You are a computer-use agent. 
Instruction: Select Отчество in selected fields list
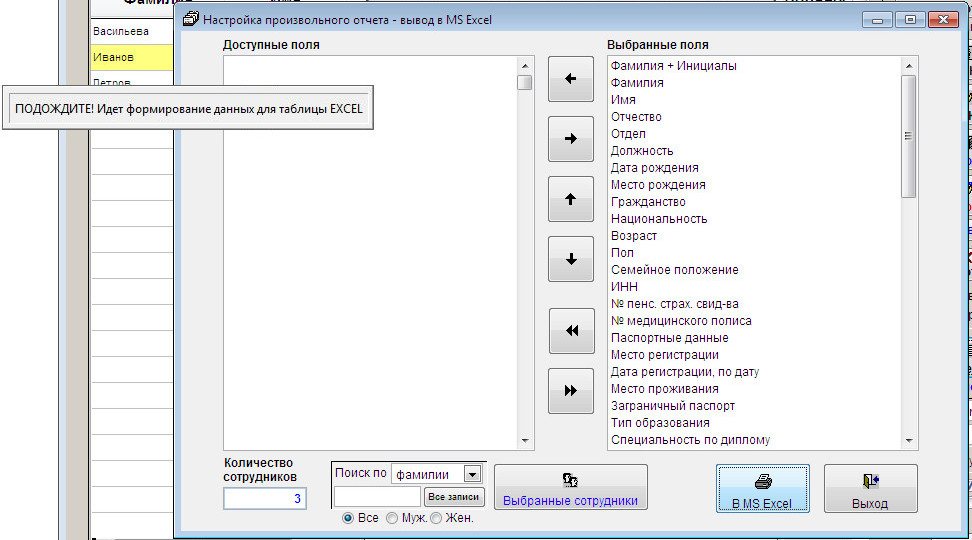[x=636, y=117]
